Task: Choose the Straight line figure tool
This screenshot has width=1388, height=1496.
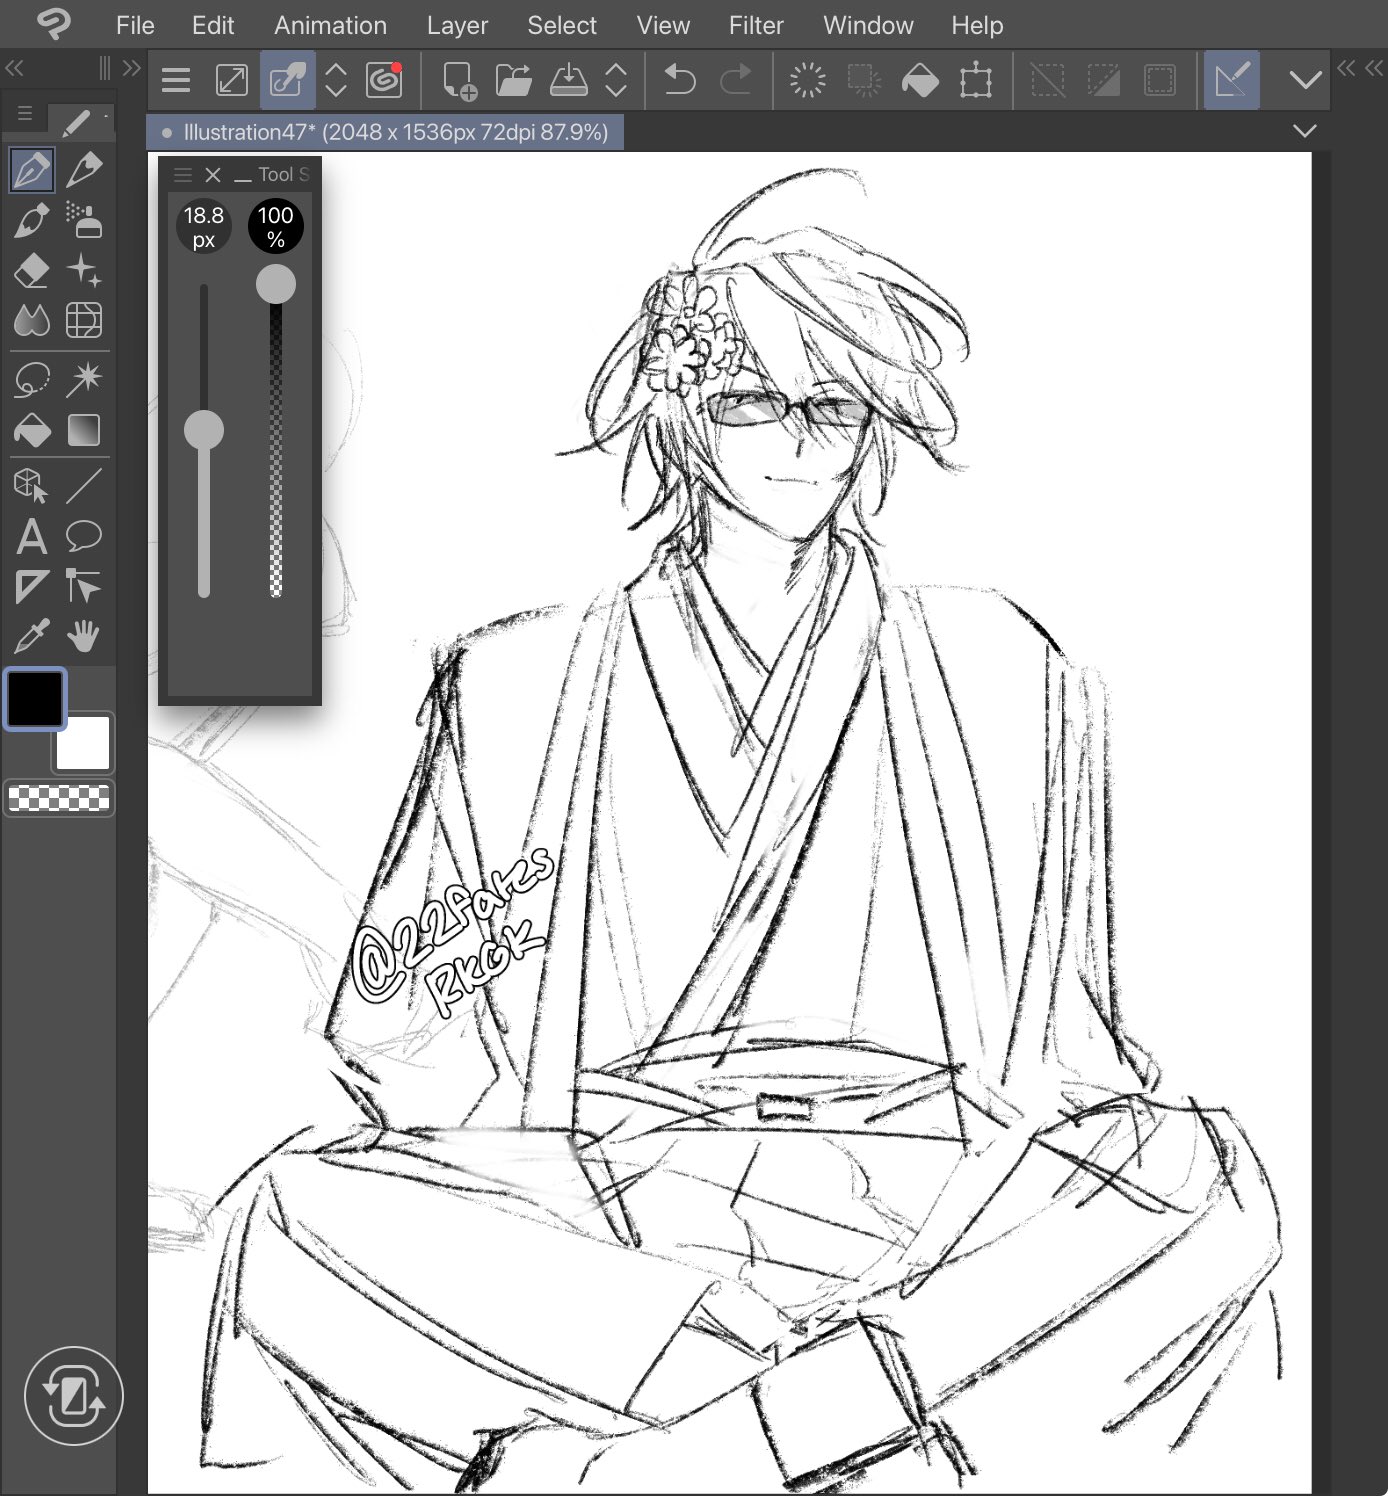Action: pyautogui.click(x=84, y=485)
